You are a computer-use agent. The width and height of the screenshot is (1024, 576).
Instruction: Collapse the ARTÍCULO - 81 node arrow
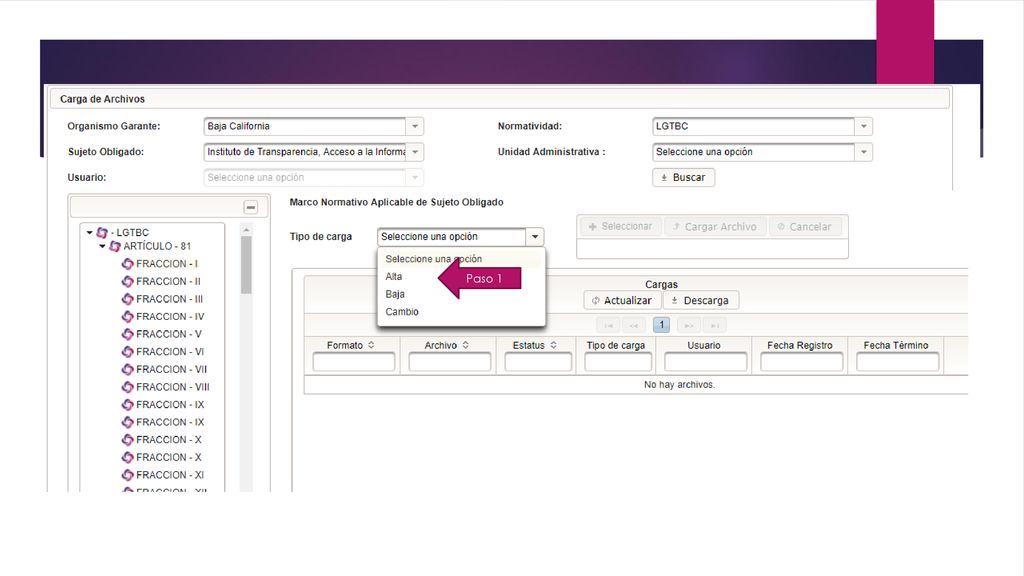tap(103, 246)
